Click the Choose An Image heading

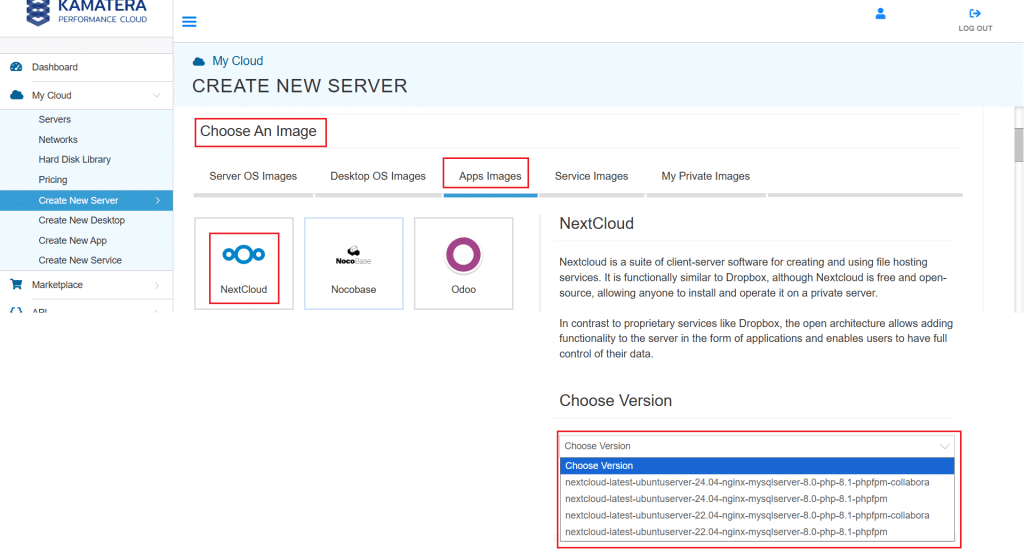tap(258, 131)
